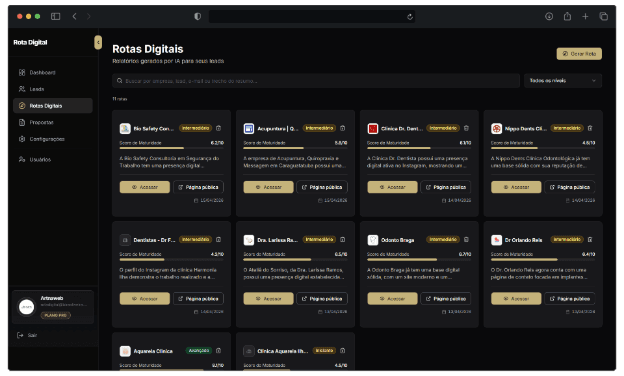Image resolution: width=624 pixels, height=376 pixels.
Task: Click trash icon on Dentistas - Dr F... card
Action: click(x=218, y=240)
